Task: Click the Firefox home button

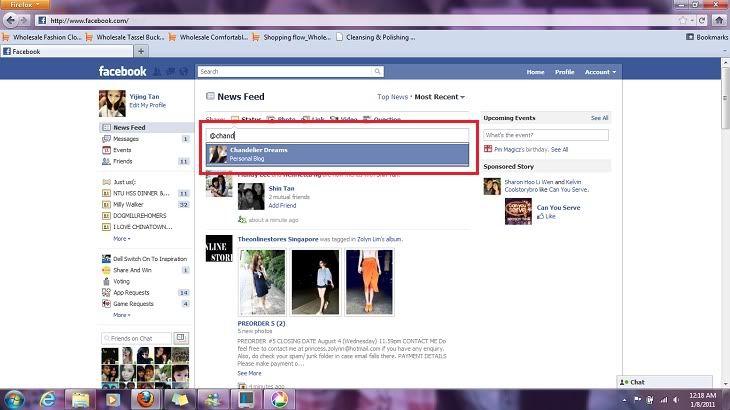Action: click(x=720, y=20)
